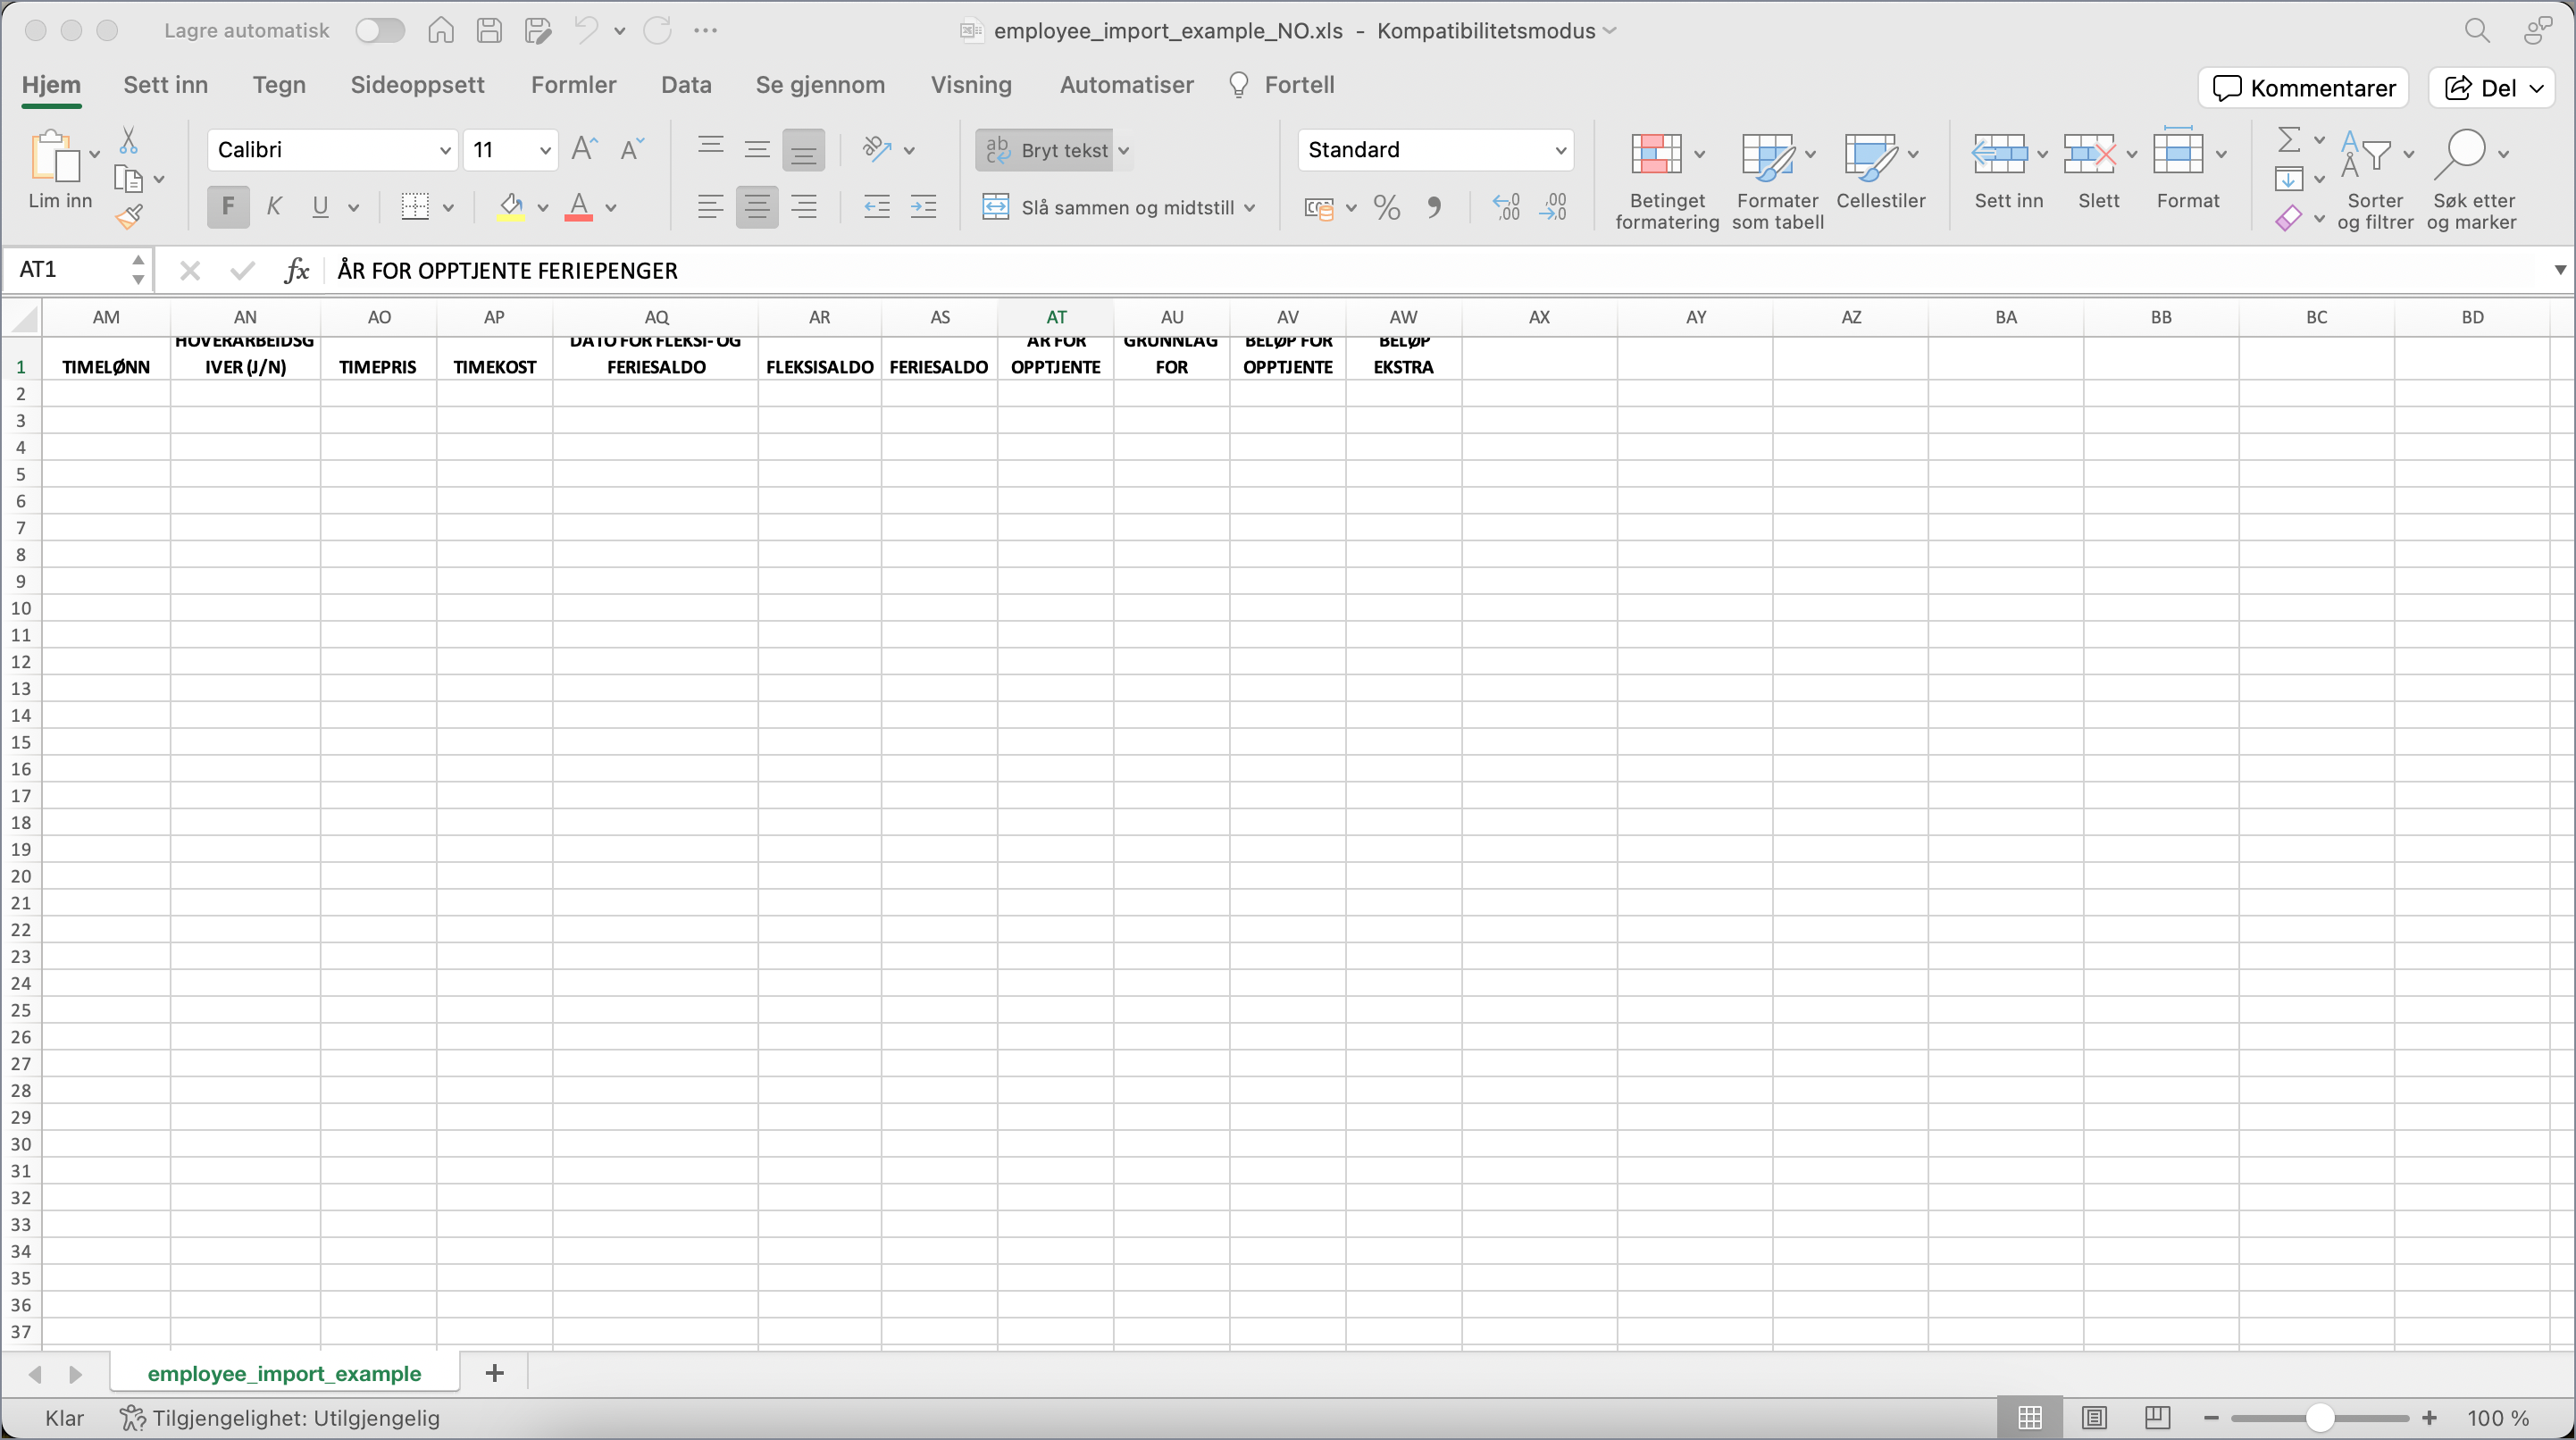This screenshot has width=2576, height=1440.
Task: Click the increase indent icon
Action: (x=924, y=207)
